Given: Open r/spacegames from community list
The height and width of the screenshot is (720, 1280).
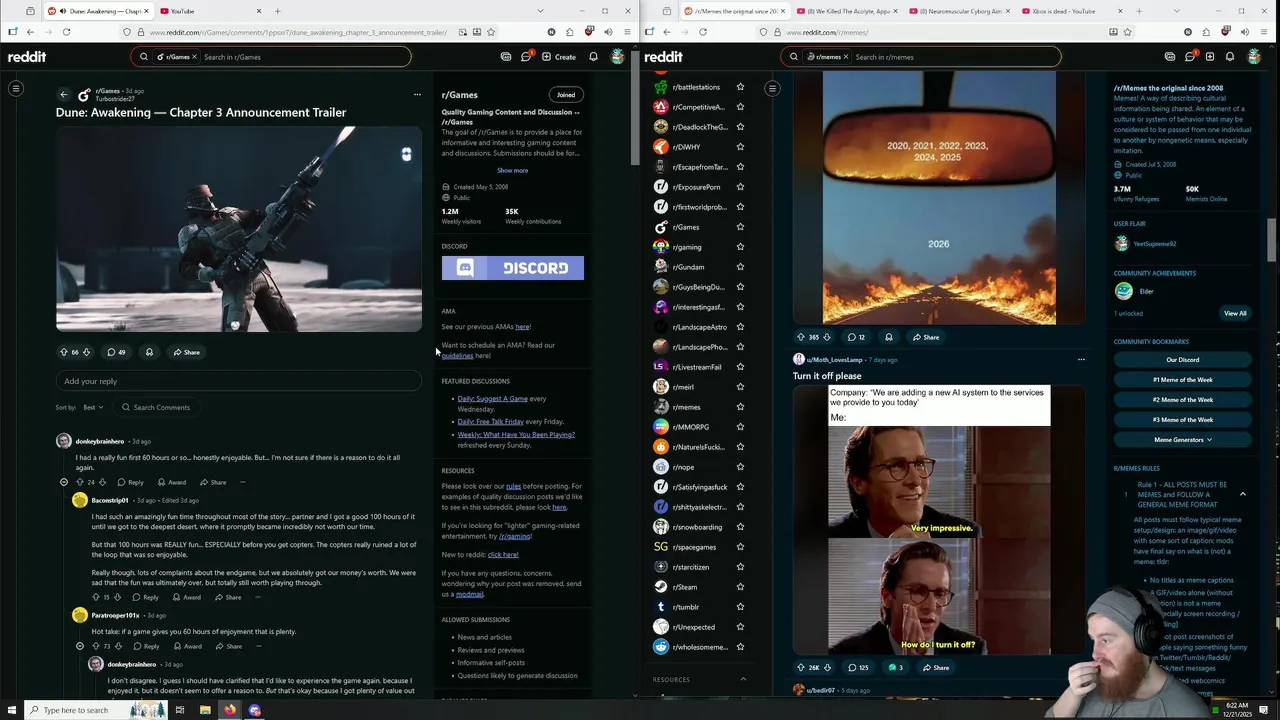Looking at the screenshot, I should pos(694,547).
